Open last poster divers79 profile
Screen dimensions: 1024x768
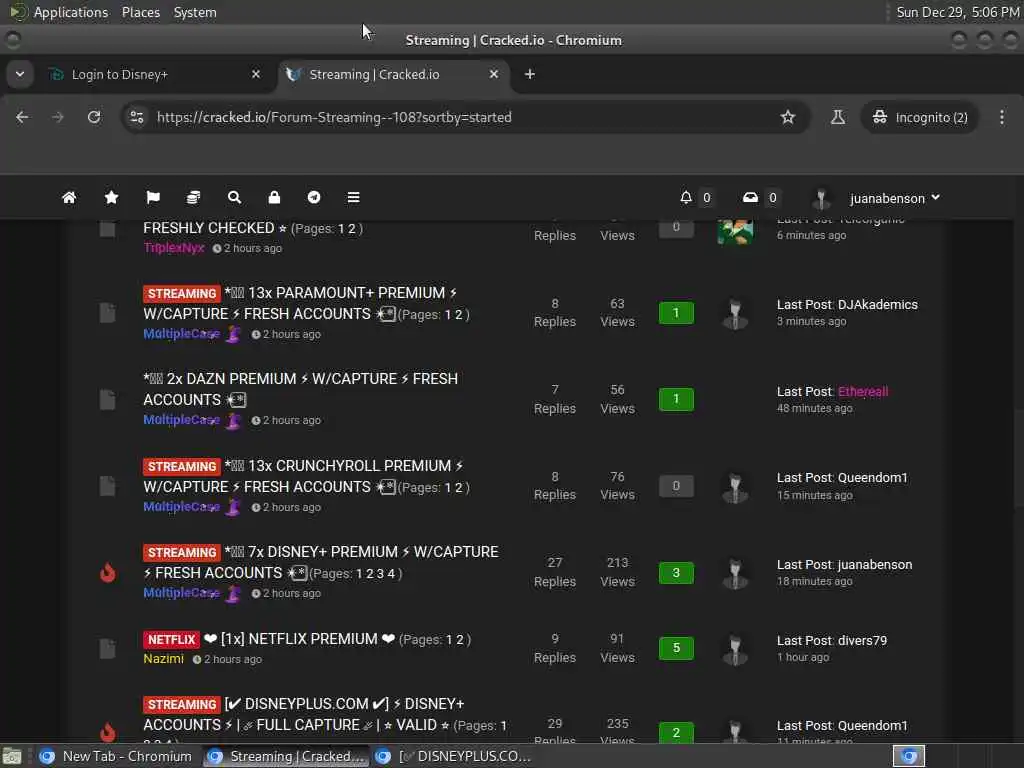click(x=862, y=641)
